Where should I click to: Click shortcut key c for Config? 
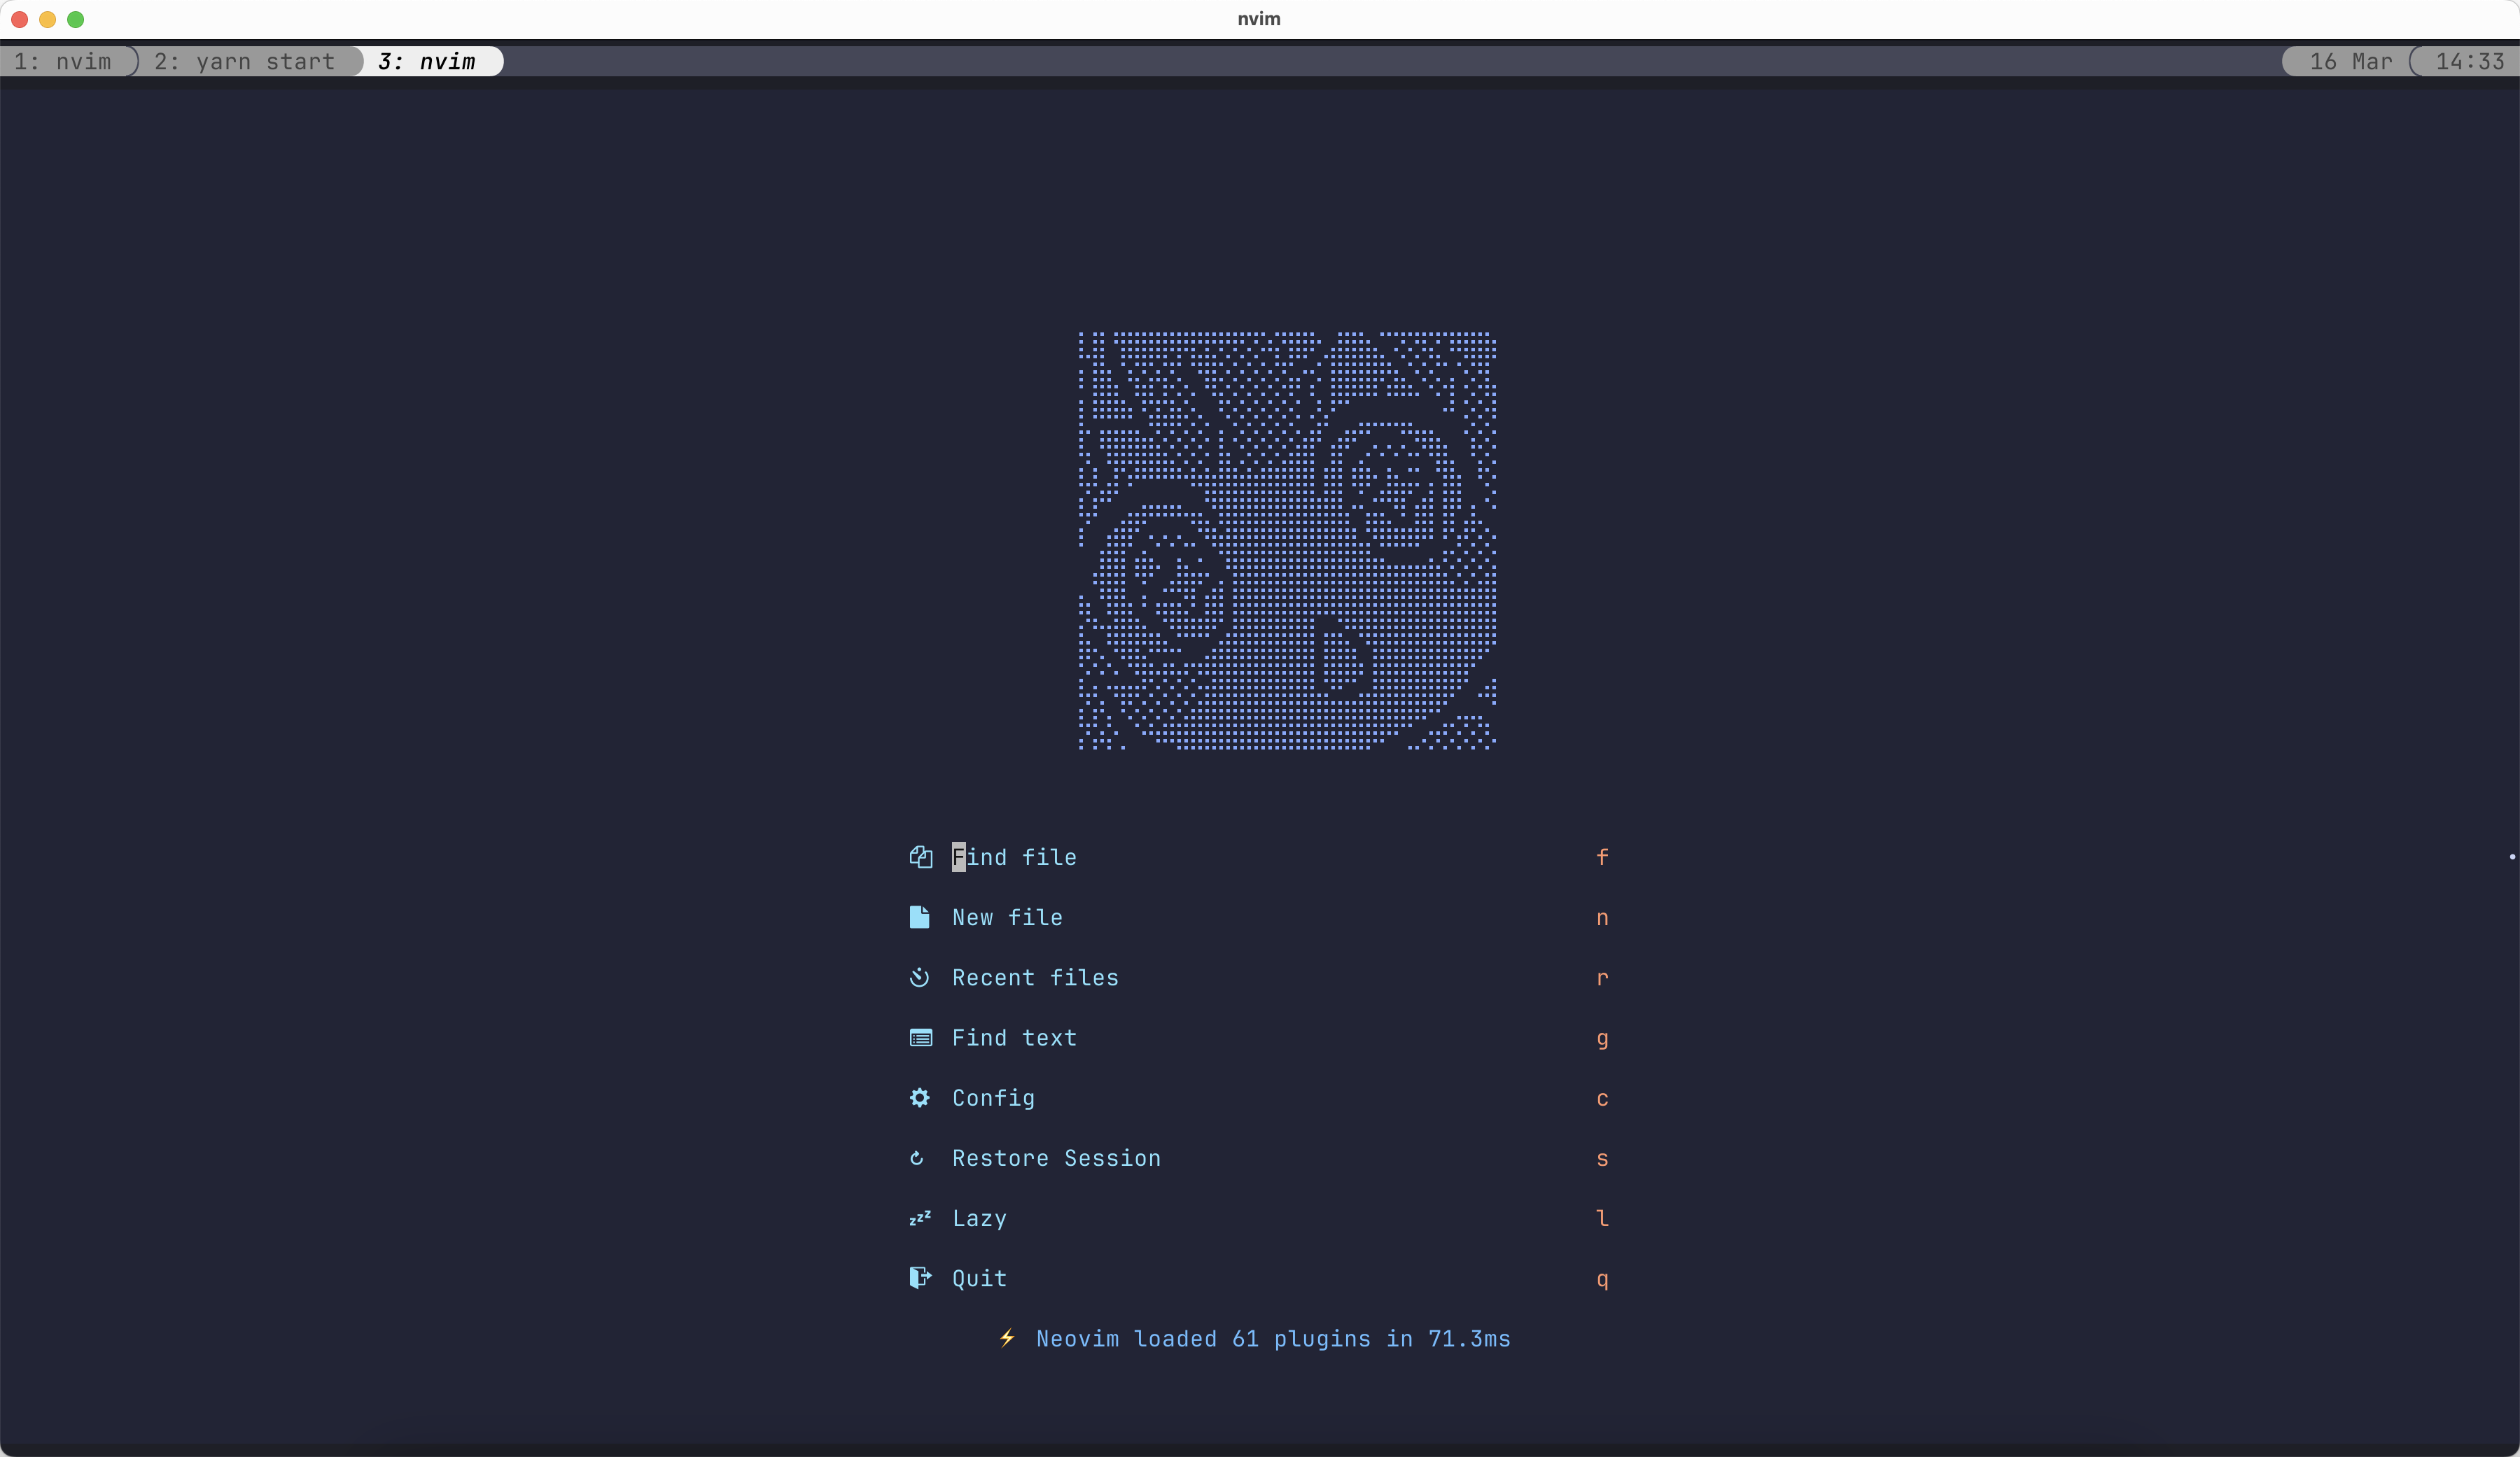(x=1602, y=1098)
